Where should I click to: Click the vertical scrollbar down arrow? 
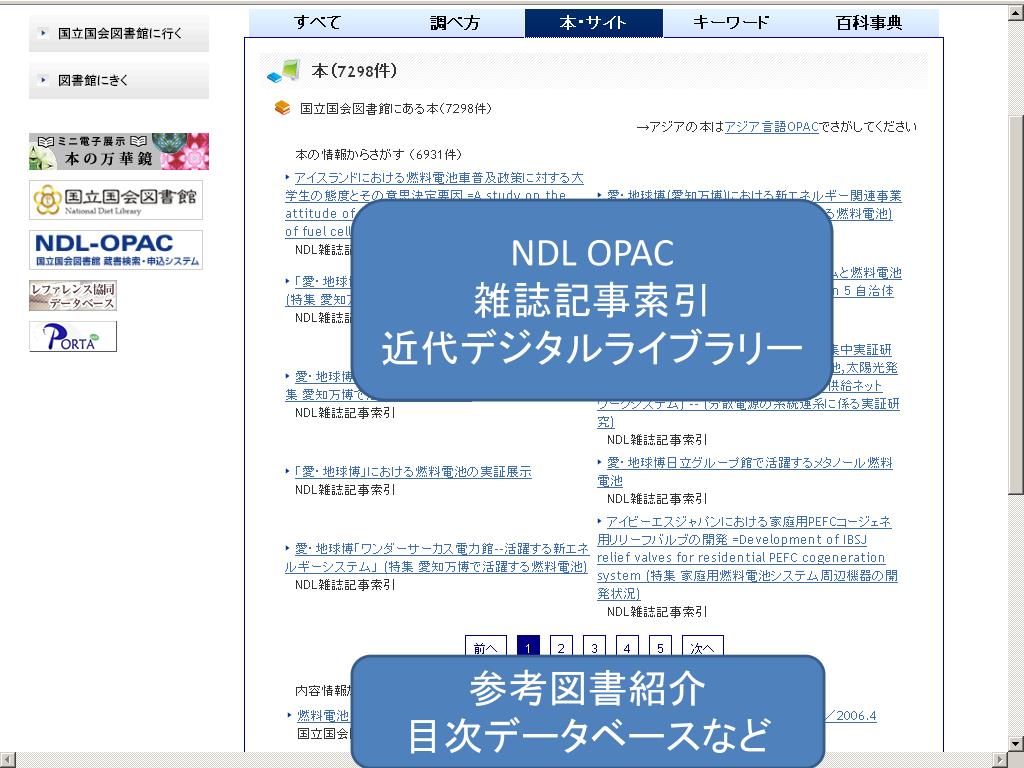tap(1016, 743)
